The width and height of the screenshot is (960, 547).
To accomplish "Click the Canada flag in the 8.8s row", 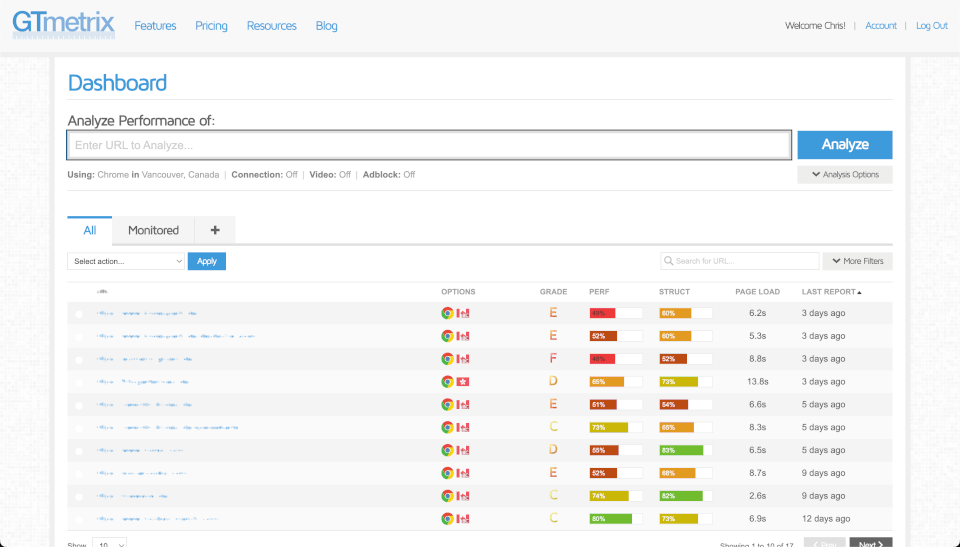I will (463, 359).
